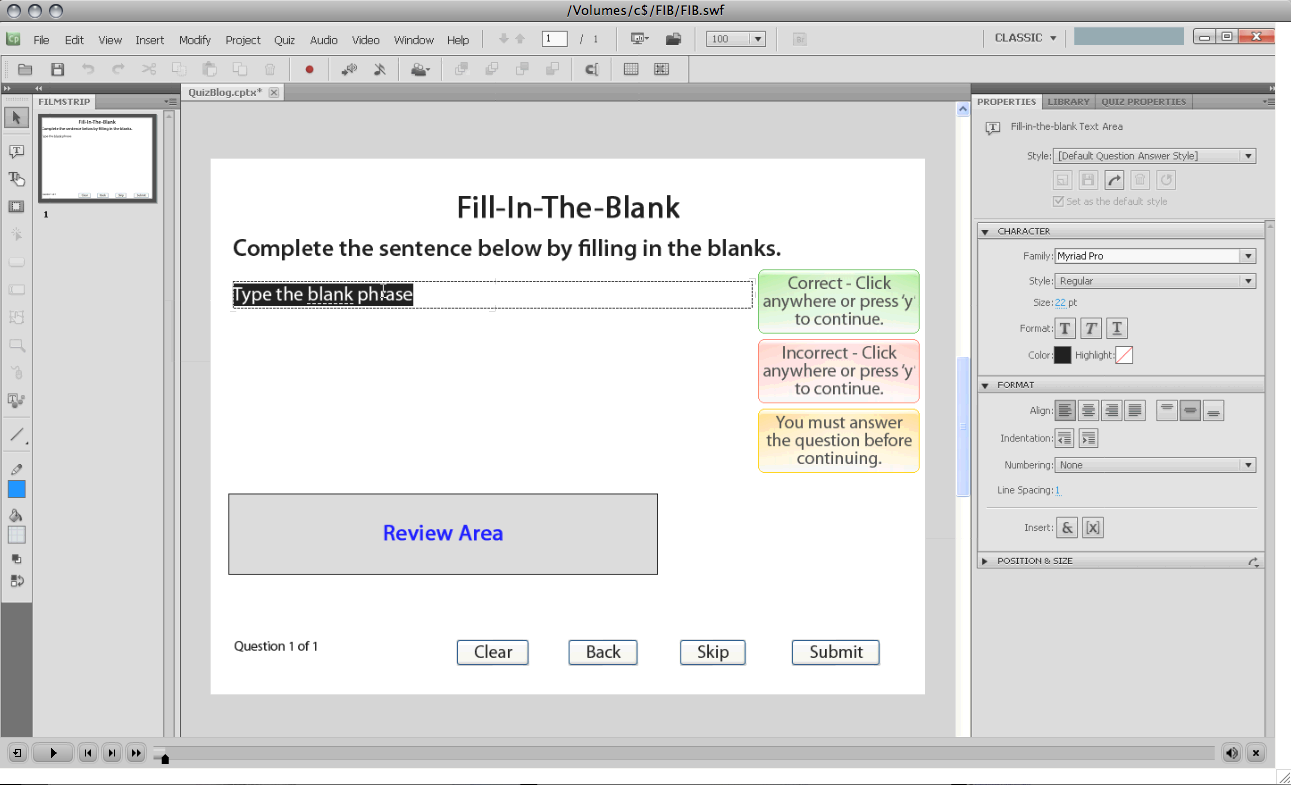The image size is (1291, 785).
Task: Open the black text Color swatch
Action: coord(1062,355)
